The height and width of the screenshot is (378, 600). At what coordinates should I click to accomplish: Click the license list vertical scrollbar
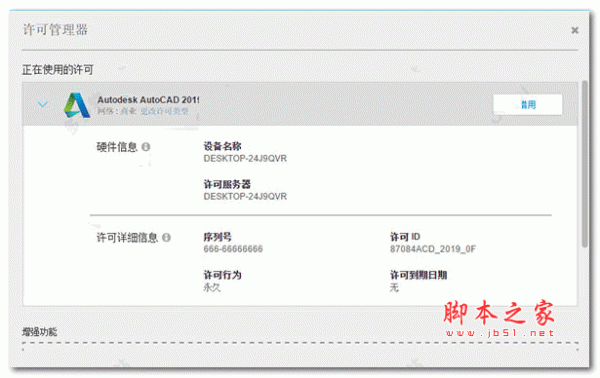pyautogui.click(x=584, y=165)
